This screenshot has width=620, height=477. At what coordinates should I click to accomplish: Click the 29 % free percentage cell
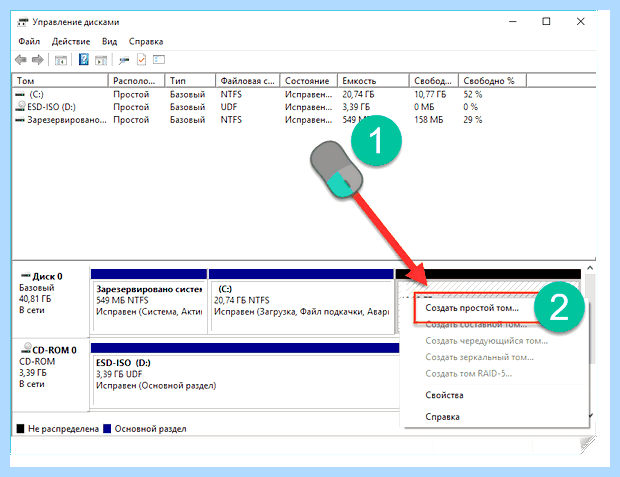coord(473,119)
